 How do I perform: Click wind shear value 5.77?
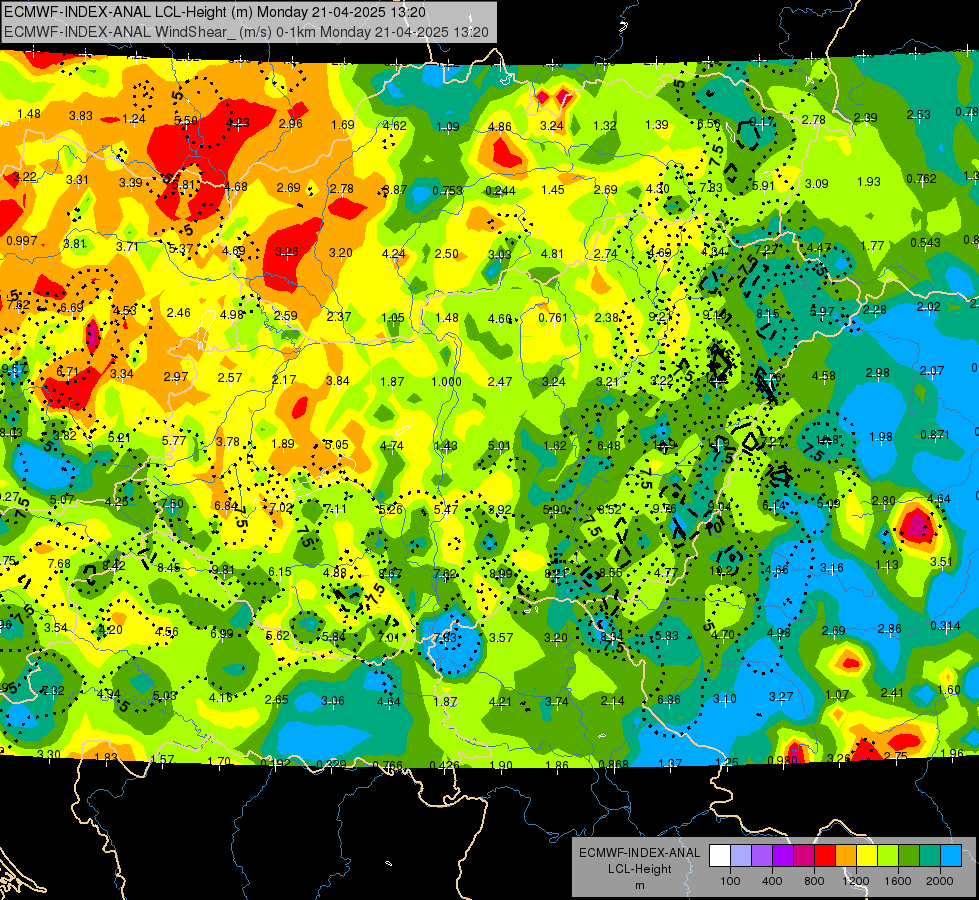point(174,440)
